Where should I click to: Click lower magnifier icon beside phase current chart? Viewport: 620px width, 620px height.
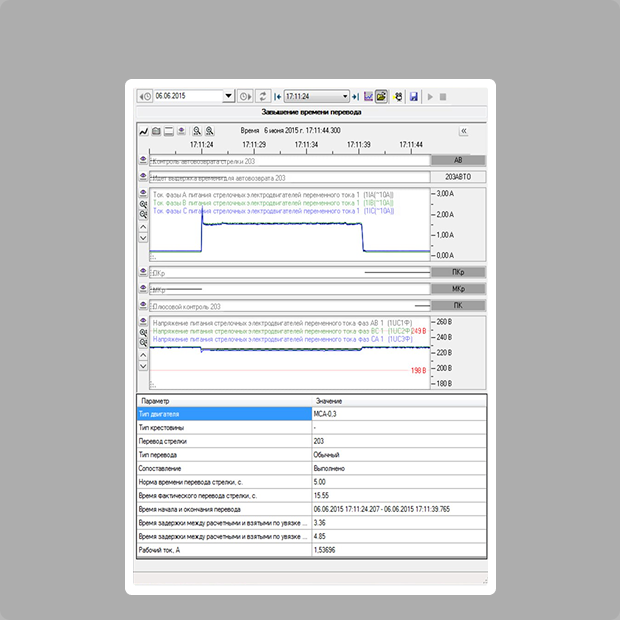[143, 214]
